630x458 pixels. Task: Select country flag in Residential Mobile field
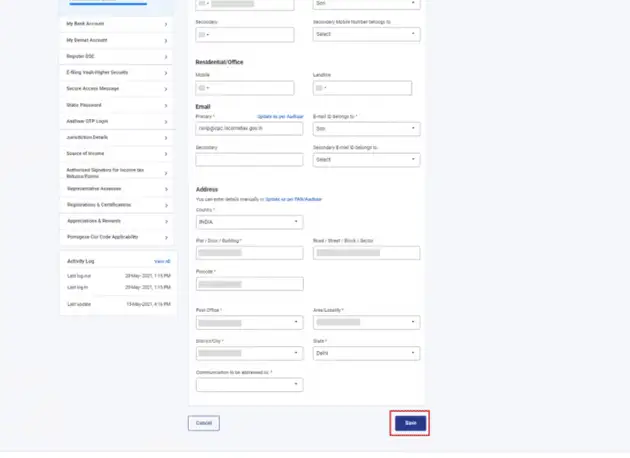point(202,88)
